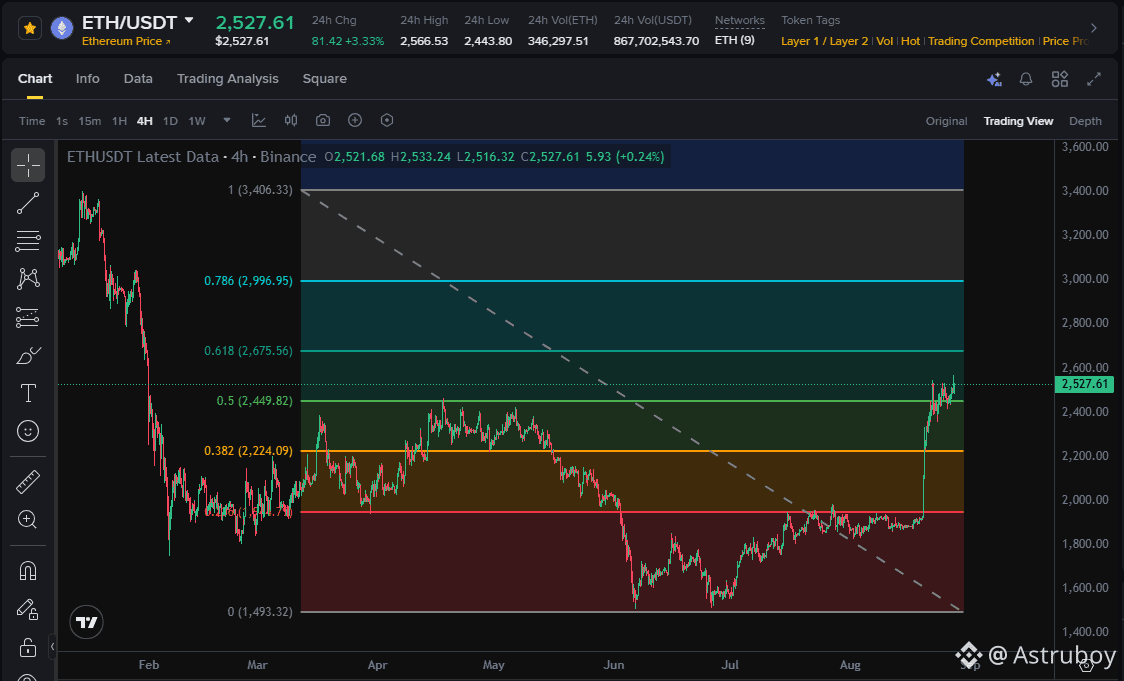Select the Text annotation tool
Viewport: 1124px width, 681px height.
coord(28,393)
